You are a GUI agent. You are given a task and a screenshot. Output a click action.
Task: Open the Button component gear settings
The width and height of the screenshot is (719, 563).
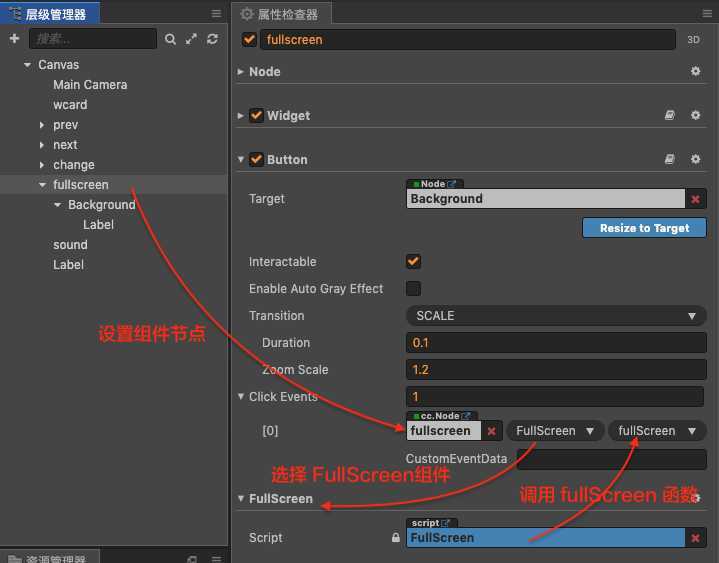pos(696,159)
